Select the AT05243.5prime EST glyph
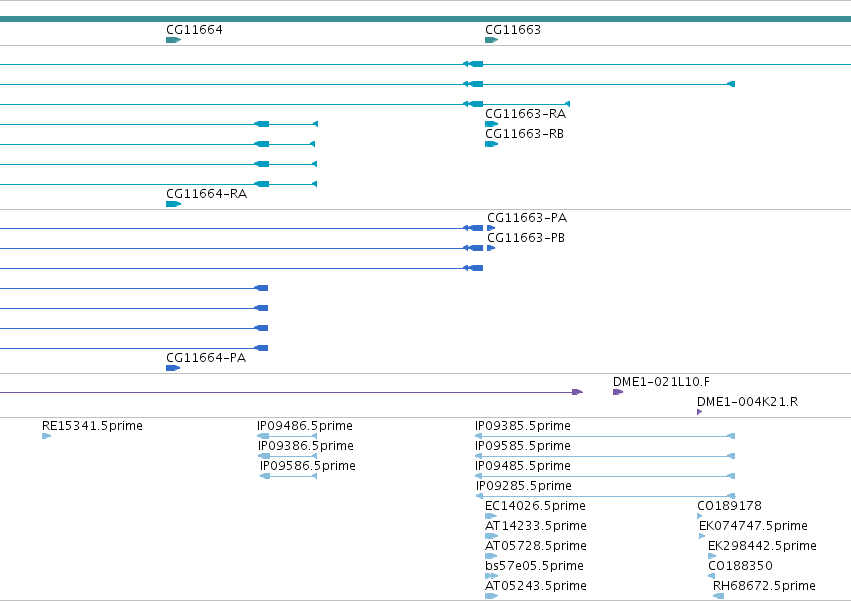 point(491,596)
